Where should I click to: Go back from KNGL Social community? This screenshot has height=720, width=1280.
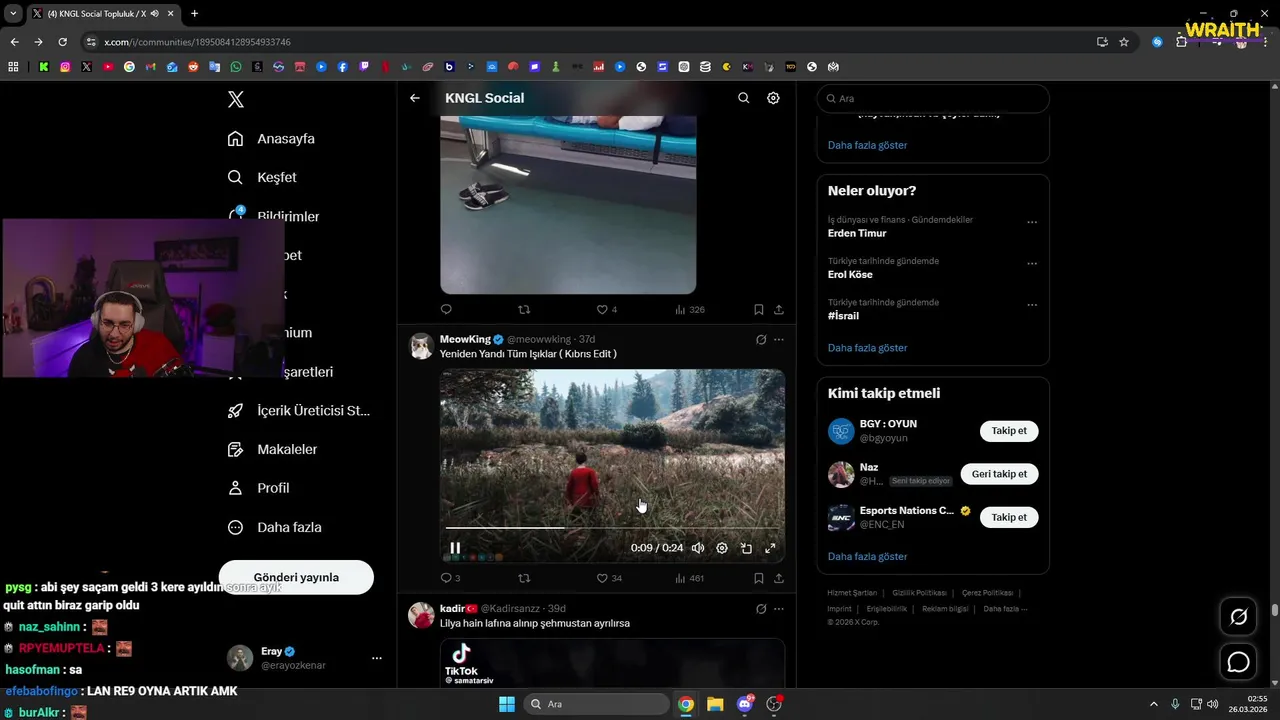coord(415,98)
